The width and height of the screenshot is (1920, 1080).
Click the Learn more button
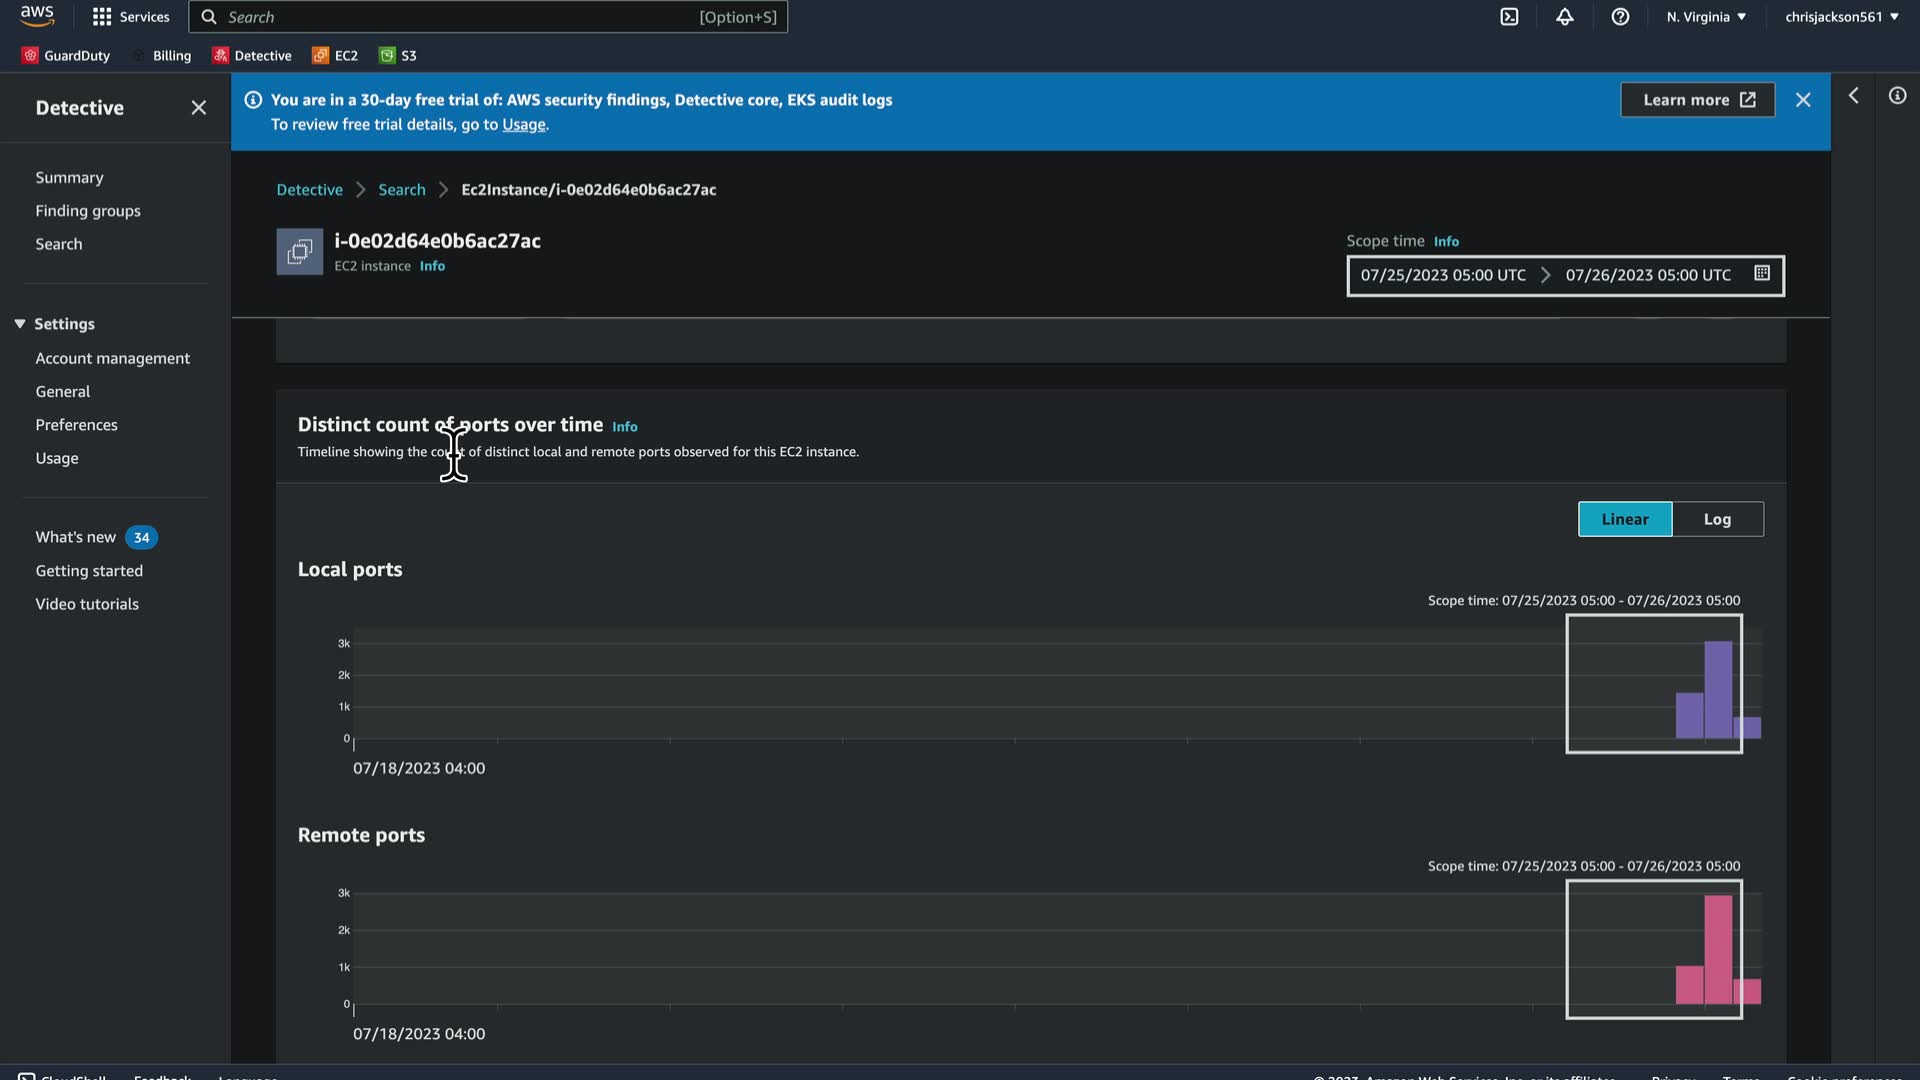[1697, 100]
